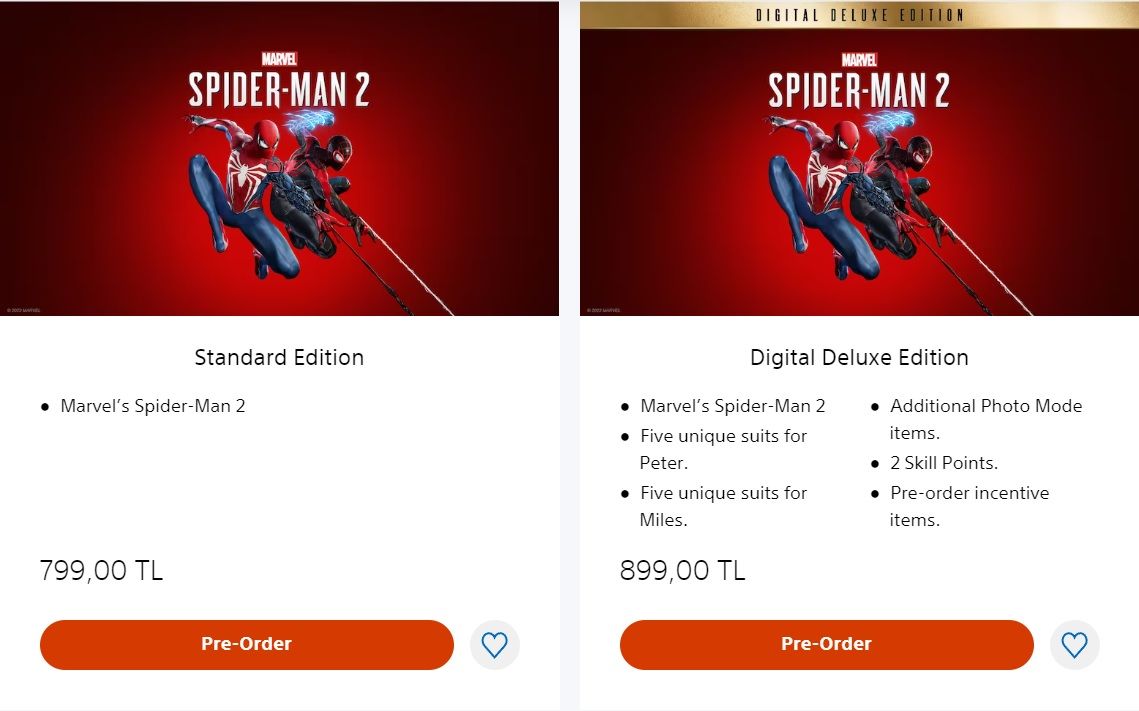Click the gold Digital Deluxe Edition banner
Image resolution: width=1139 pixels, height=711 pixels.
pos(859,15)
